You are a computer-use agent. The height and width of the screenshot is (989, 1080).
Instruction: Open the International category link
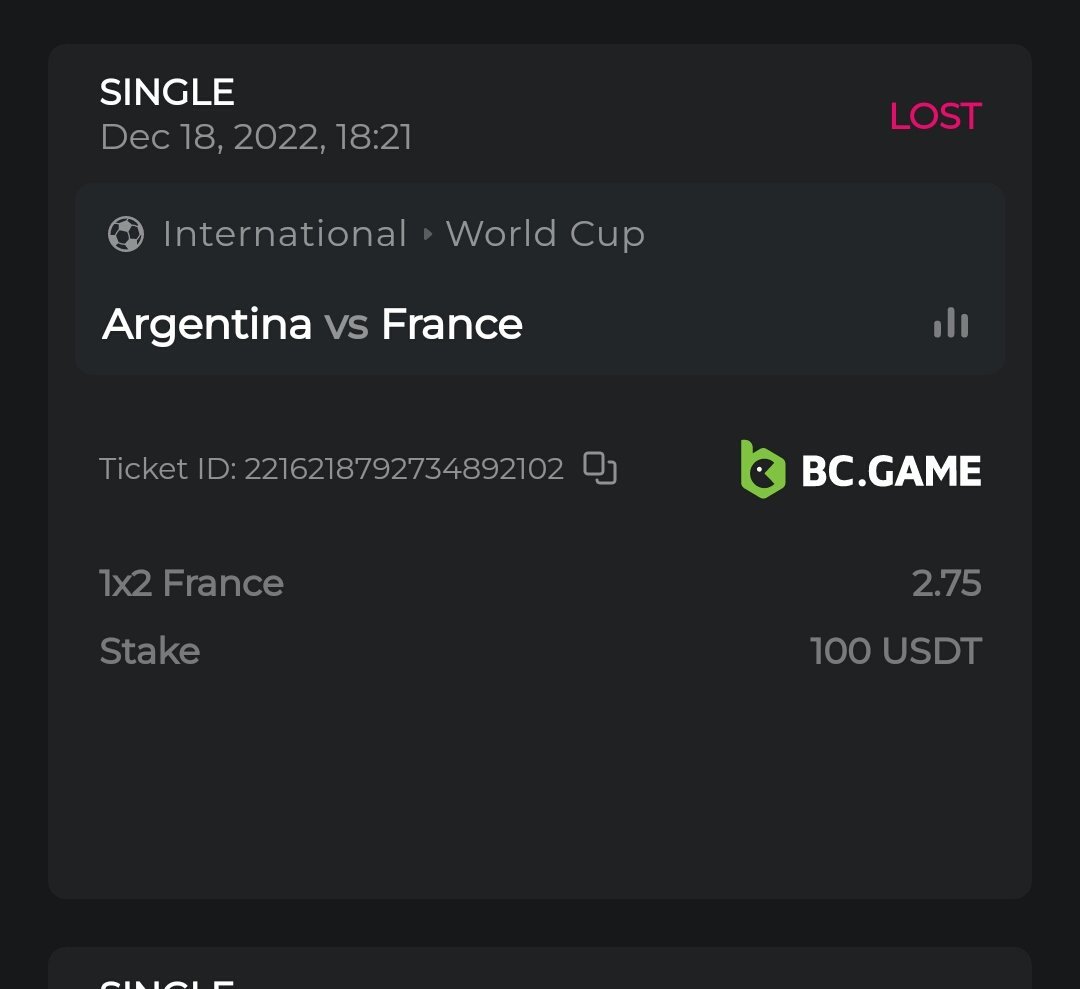point(285,235)
